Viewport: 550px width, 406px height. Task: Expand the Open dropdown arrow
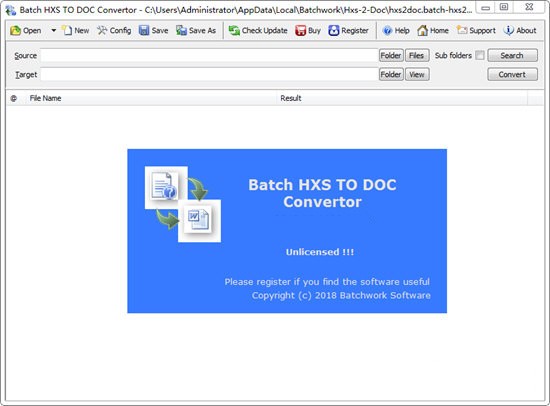[54, 31]
